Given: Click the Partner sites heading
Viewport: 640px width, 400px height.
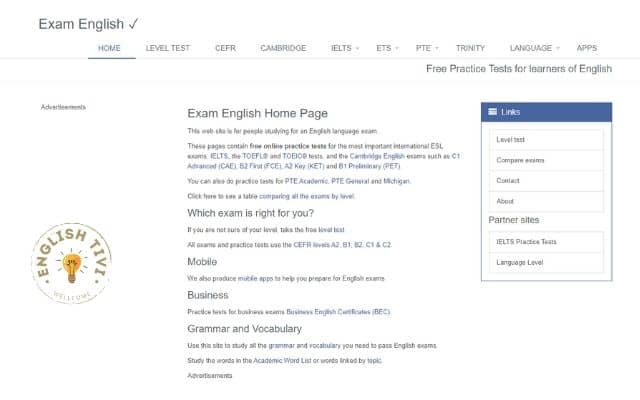Looking at the screenshot, I should (x=513, y=220).
